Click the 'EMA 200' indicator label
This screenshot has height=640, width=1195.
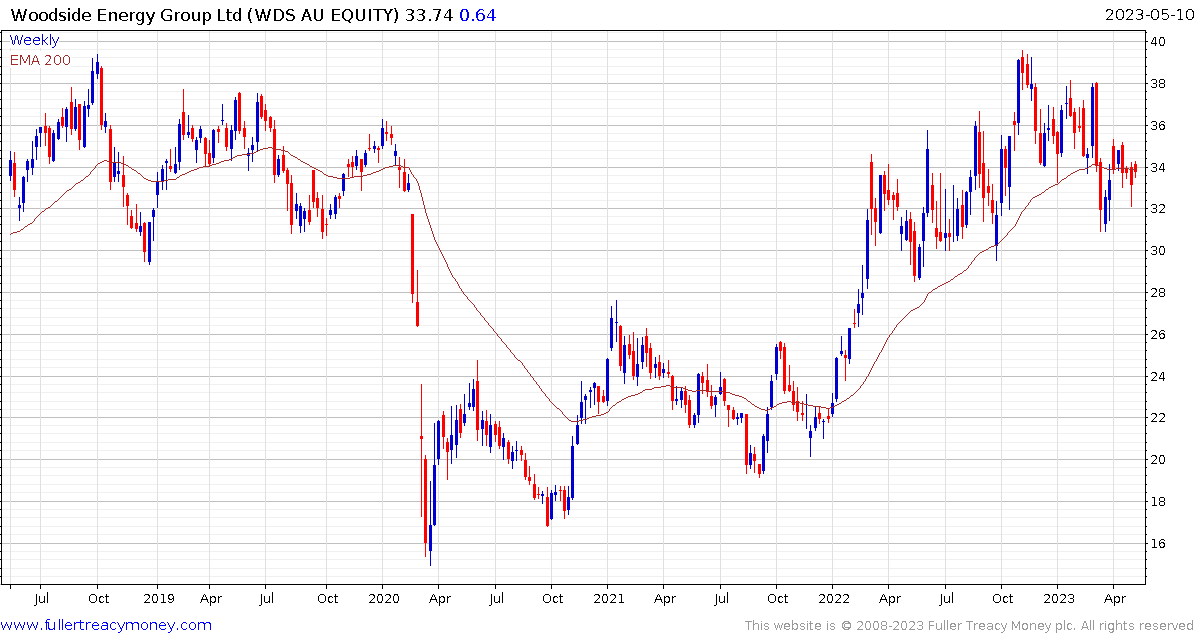(x=40, y=60)
